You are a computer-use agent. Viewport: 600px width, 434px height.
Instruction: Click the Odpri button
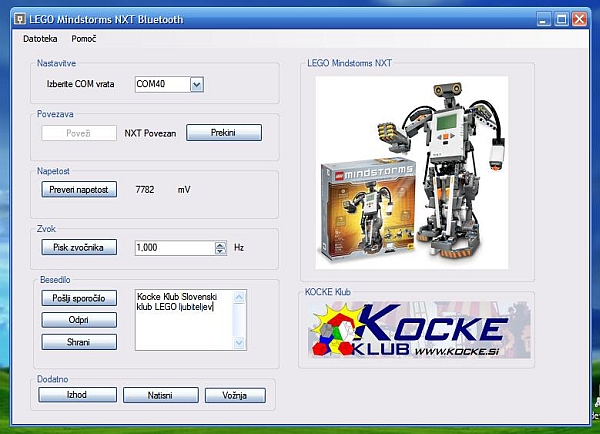pyautogui.click(x=79, y=320)
